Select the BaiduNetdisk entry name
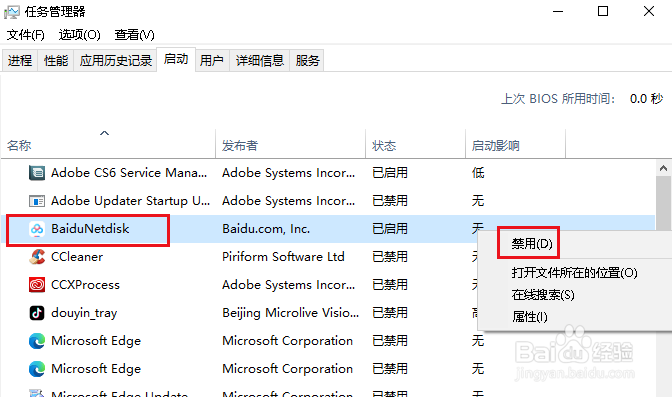672x397 pixels. point(90,229)
